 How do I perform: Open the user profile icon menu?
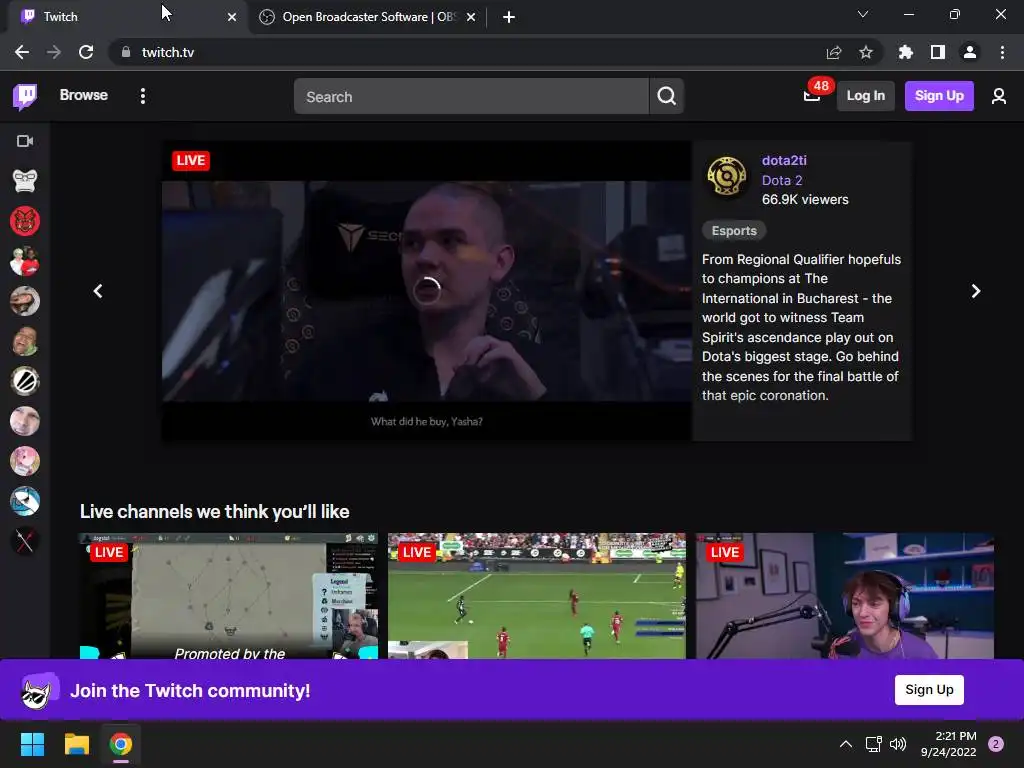(x=999, y=96)
